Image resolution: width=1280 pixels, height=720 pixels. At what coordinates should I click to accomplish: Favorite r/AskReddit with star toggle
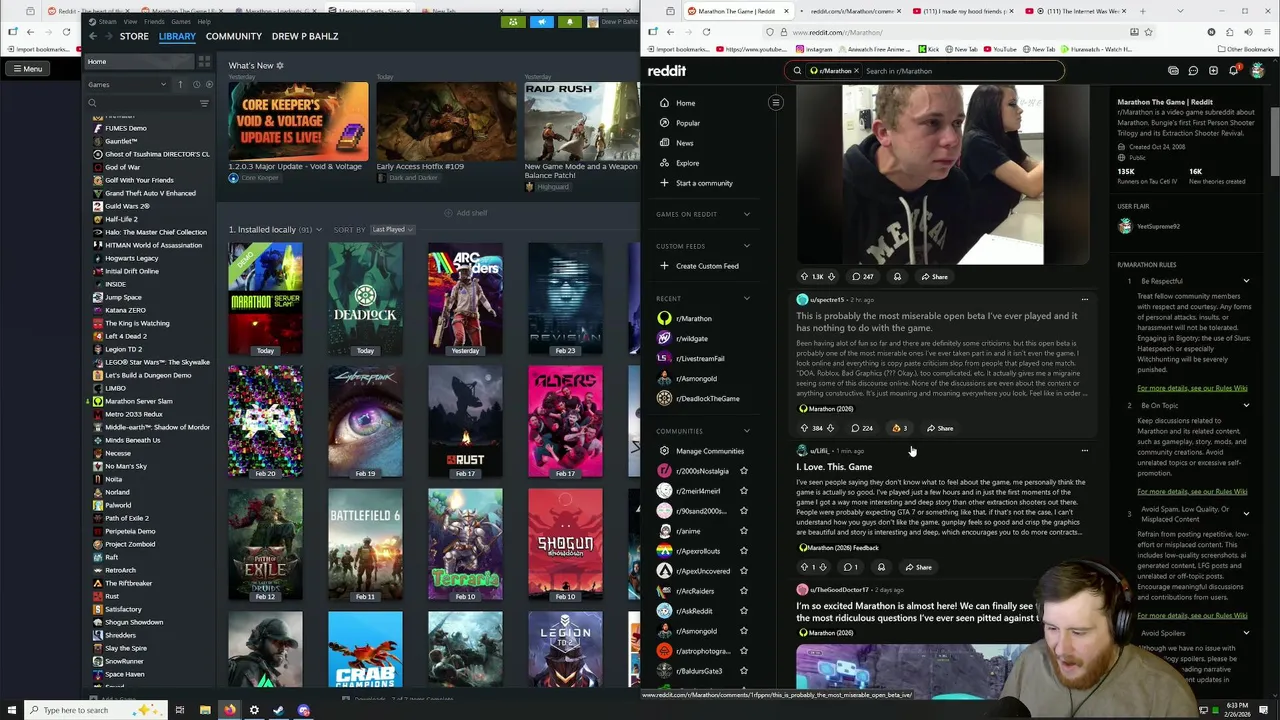click(743, 611)
